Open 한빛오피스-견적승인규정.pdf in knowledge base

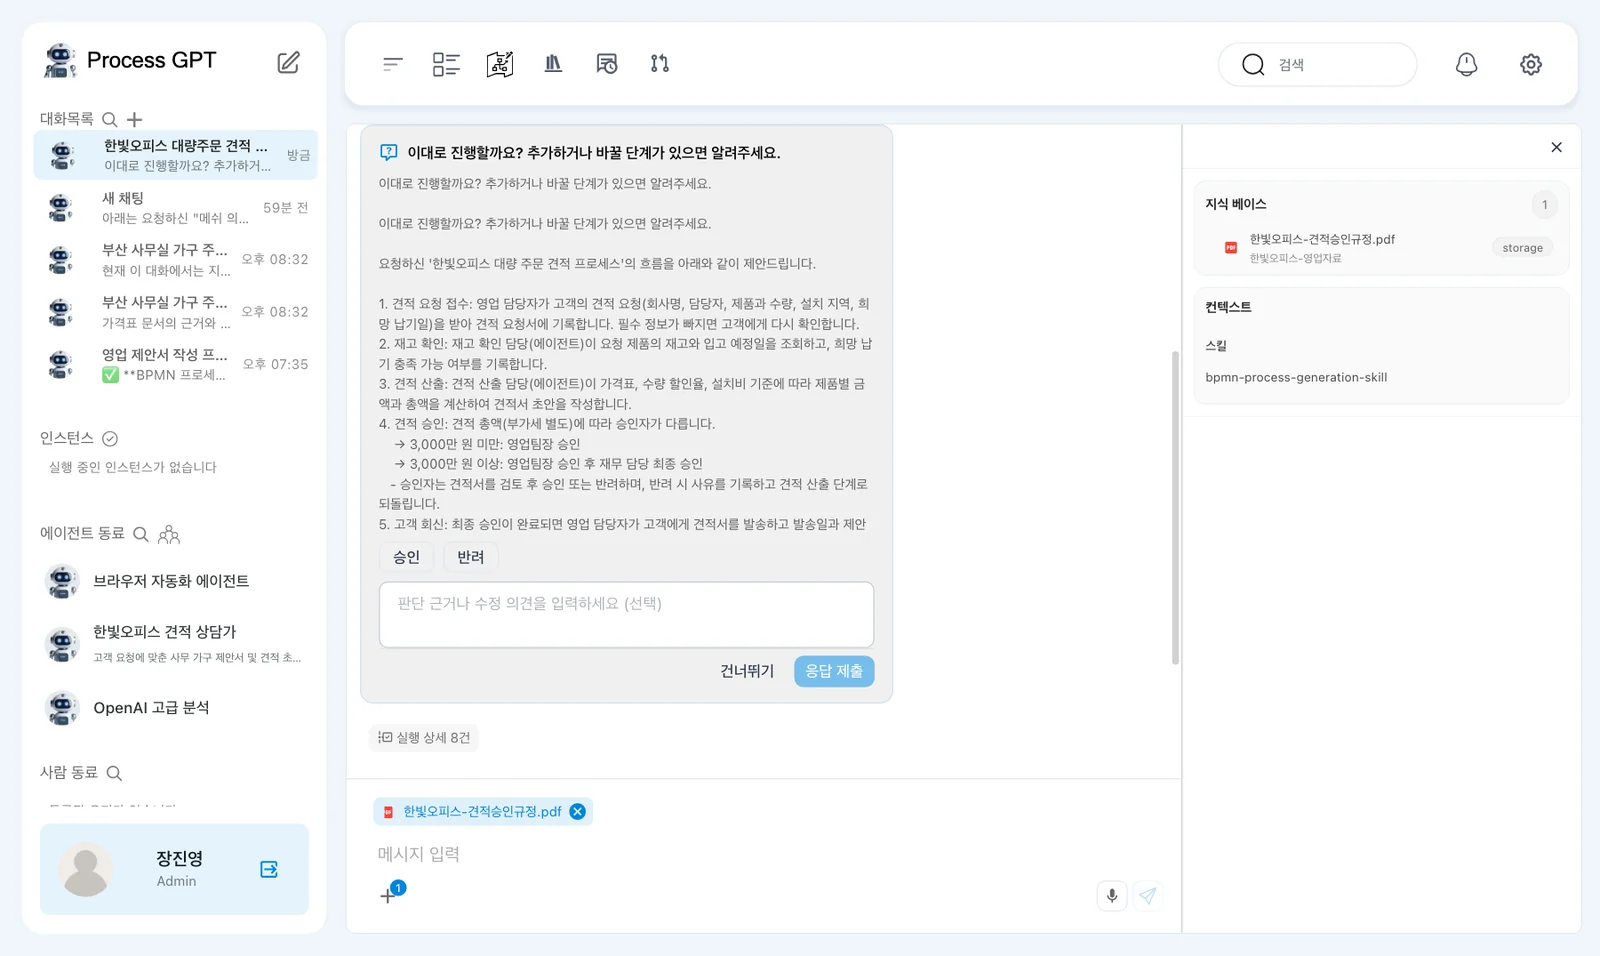point(1322,240)
